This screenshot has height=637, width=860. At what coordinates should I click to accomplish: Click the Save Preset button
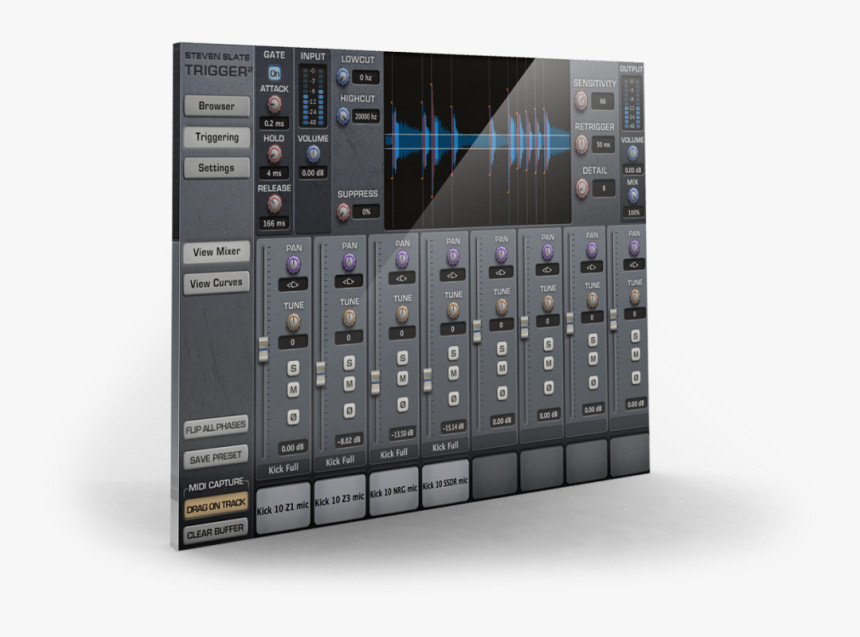216,456
